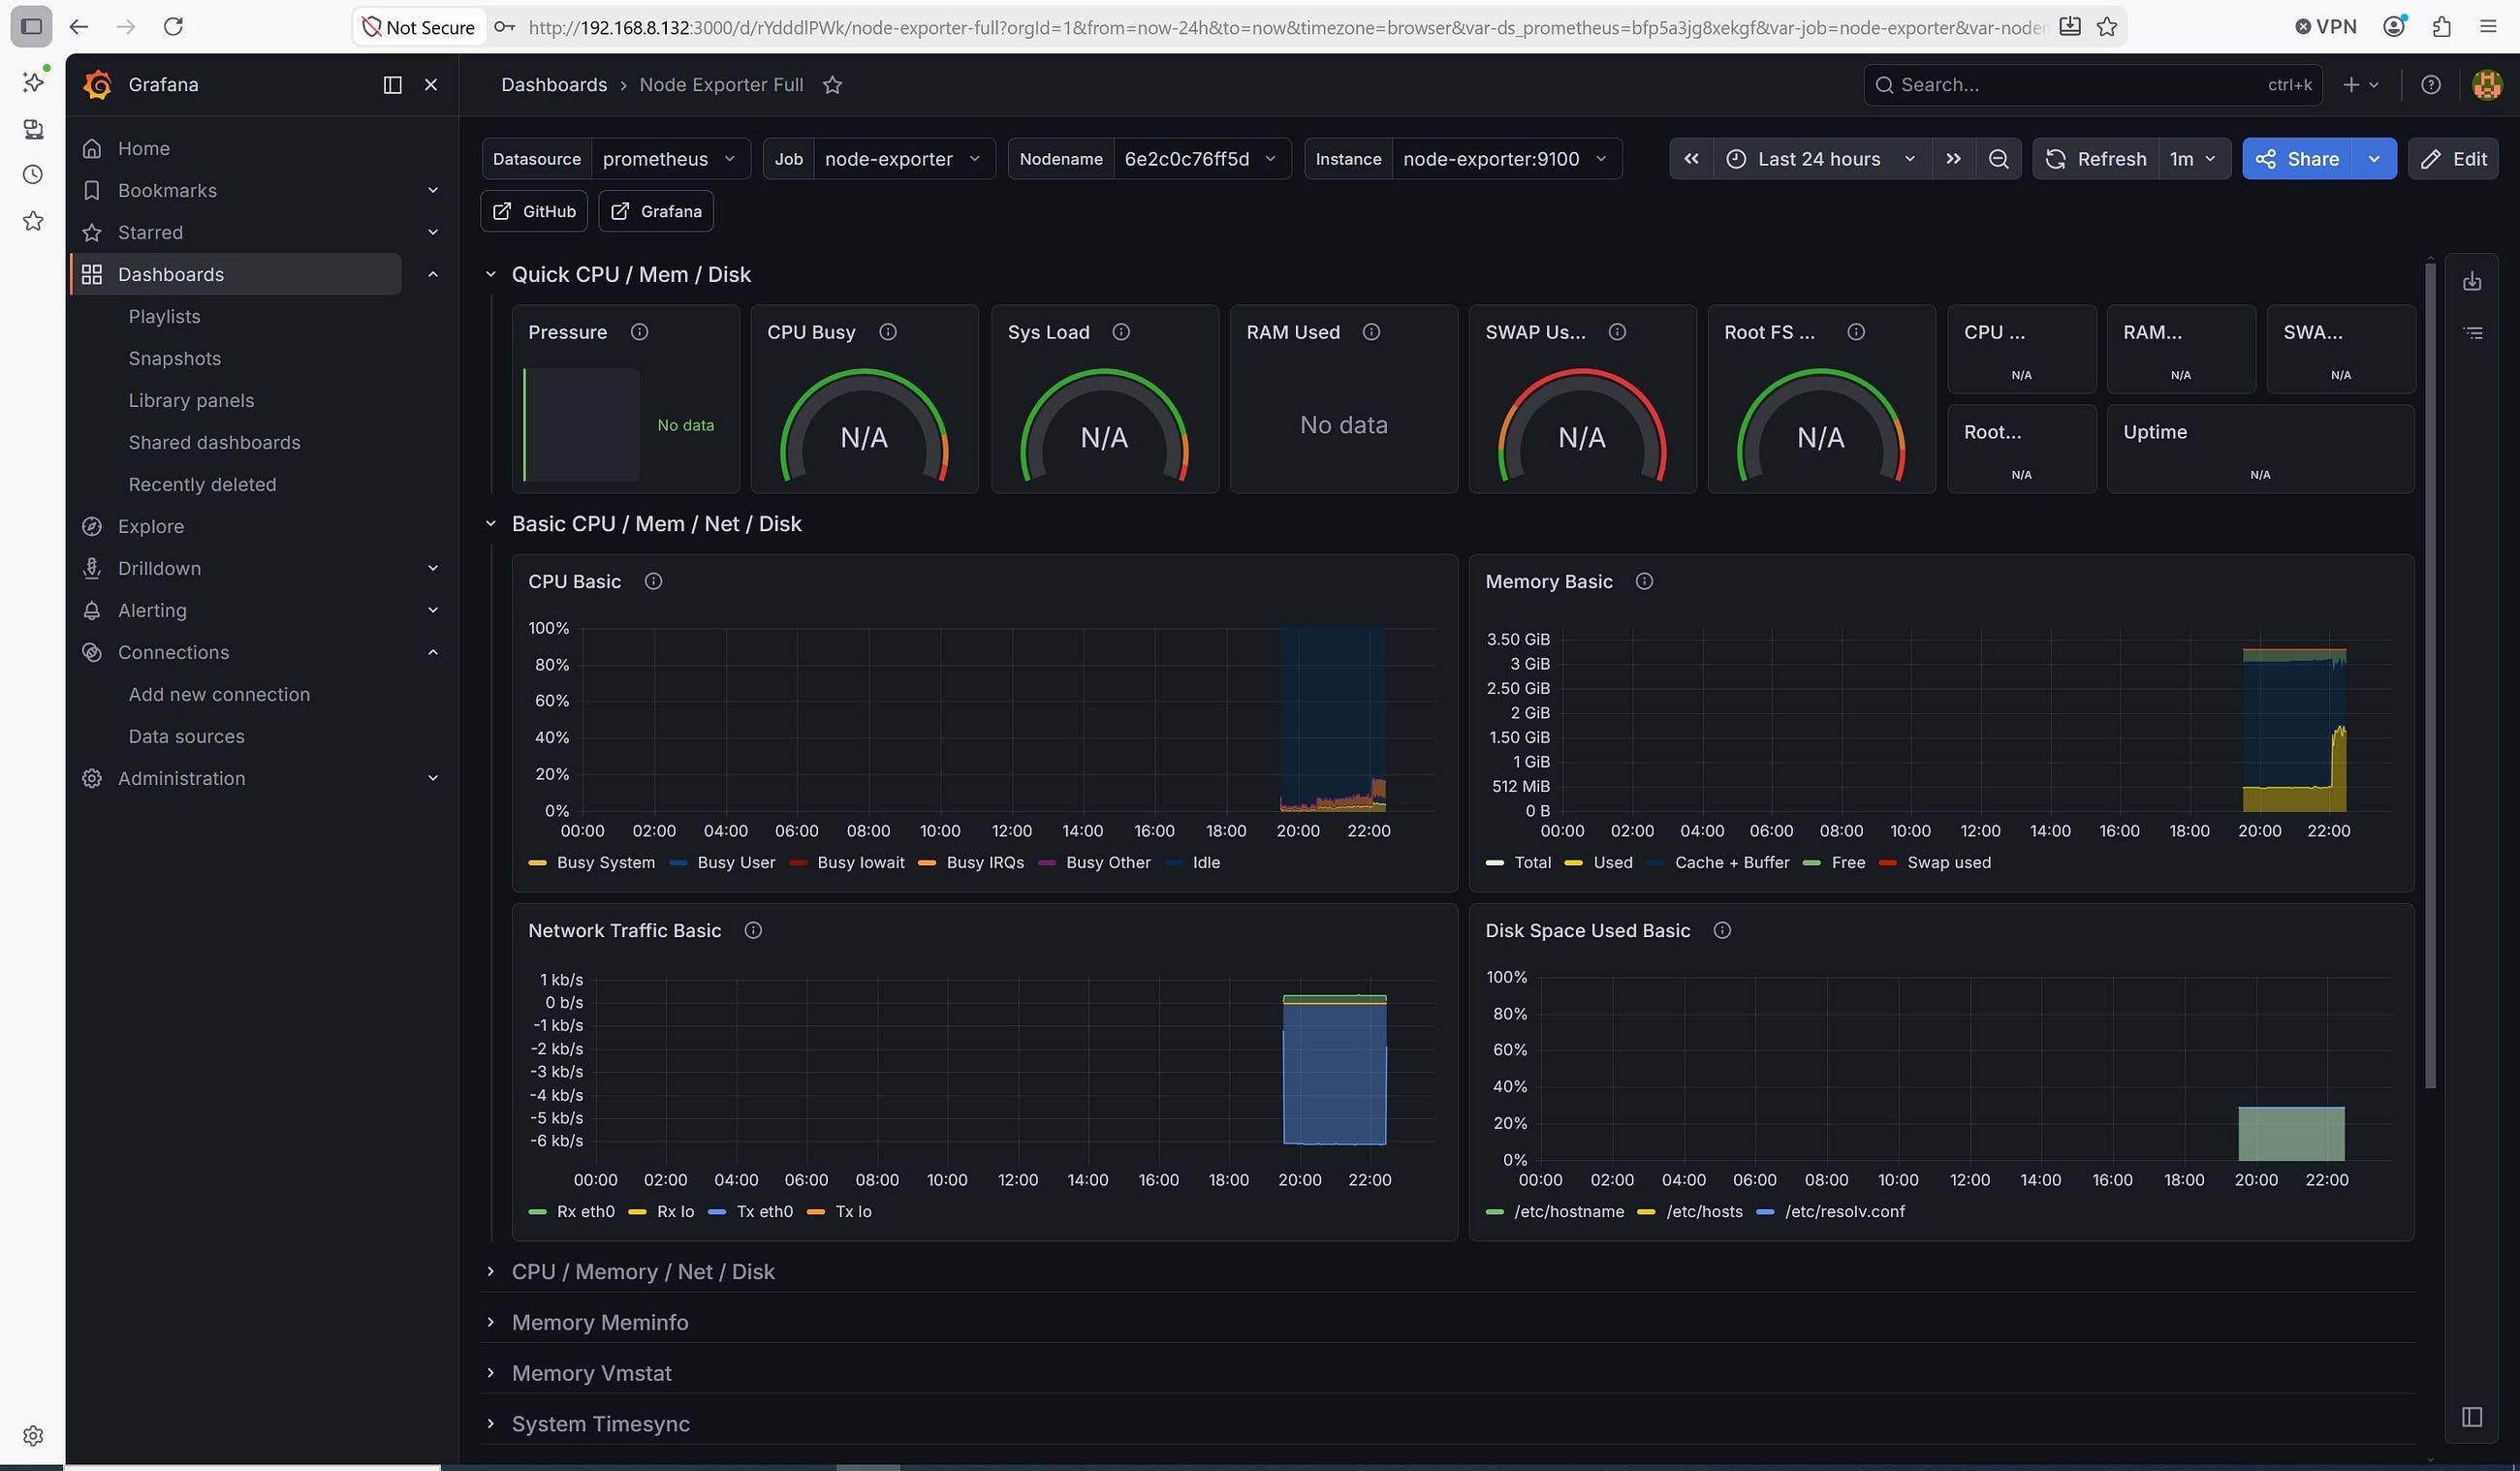2520x1471 pixels.
Task: Zoom out the time range
Action: point(1998,159)
